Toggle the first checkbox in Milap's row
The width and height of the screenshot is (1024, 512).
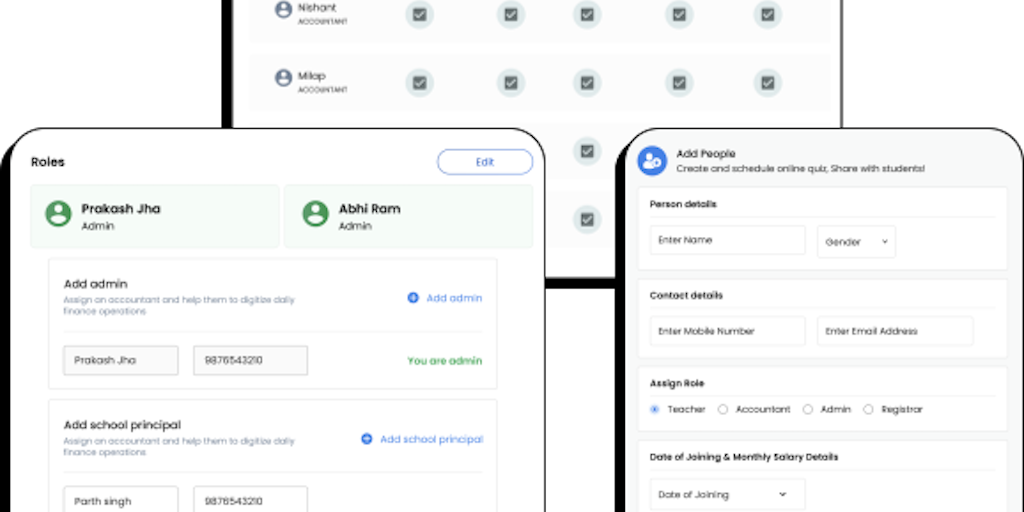(419, 83)
